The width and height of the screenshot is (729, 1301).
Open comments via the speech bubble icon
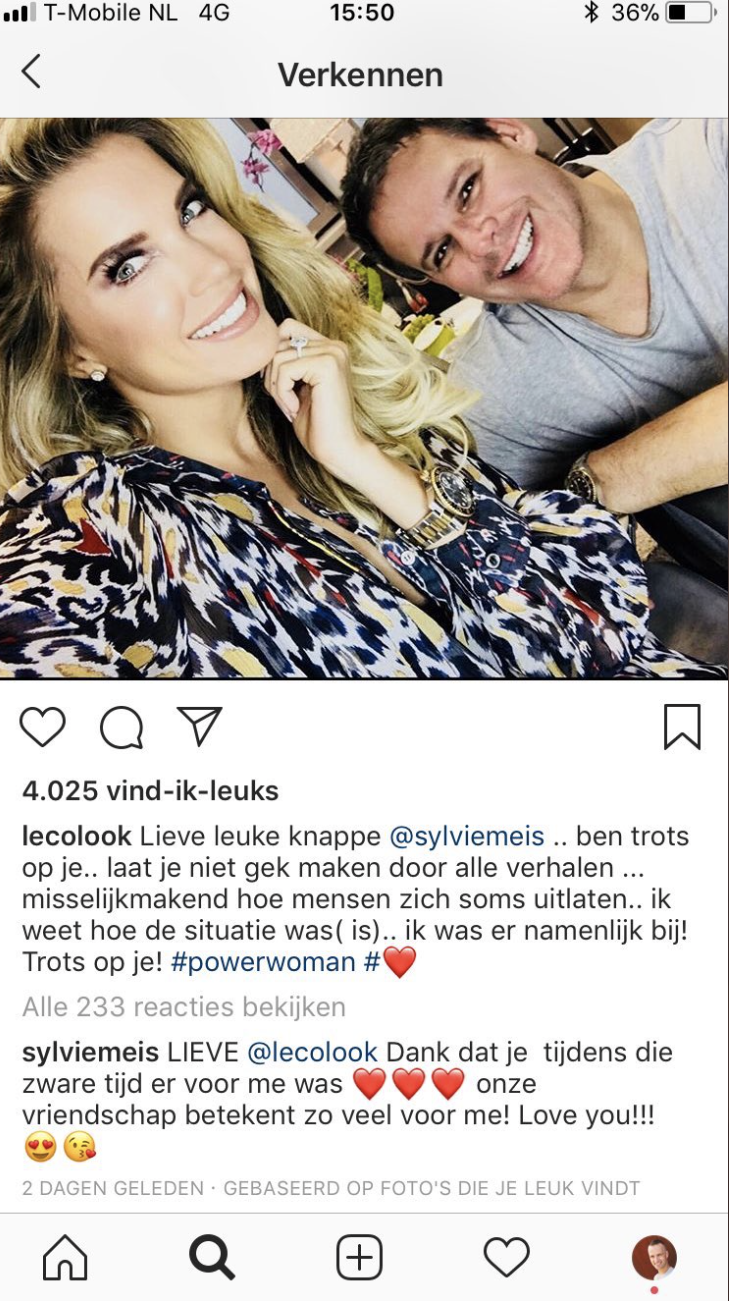click(x=121, y=727)
